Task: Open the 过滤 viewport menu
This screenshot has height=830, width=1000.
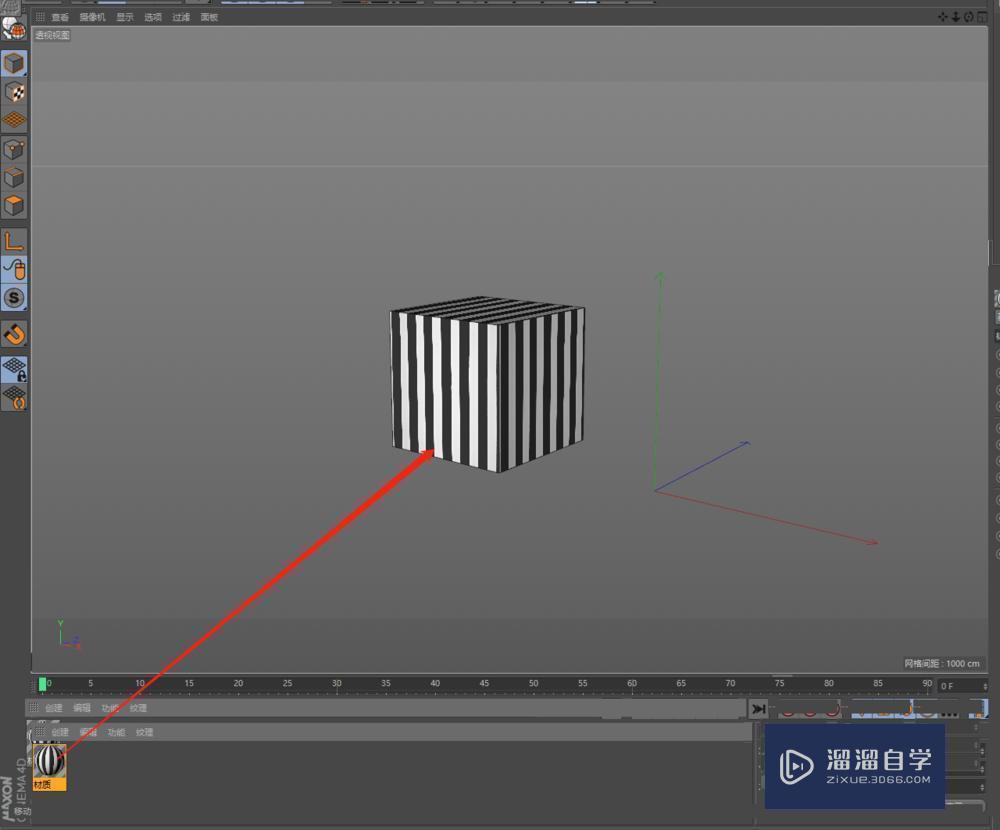Action: pyautogui.click(x=181, y=17)
